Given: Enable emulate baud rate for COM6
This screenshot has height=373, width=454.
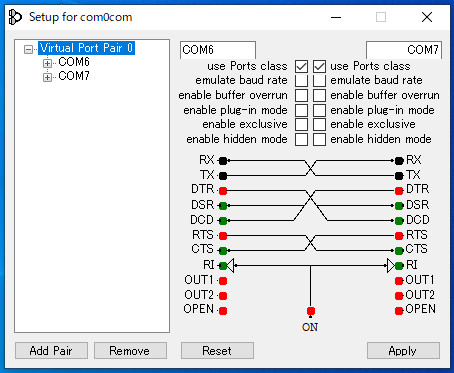Looking at the screenshot, I should [x=301, y=81].
